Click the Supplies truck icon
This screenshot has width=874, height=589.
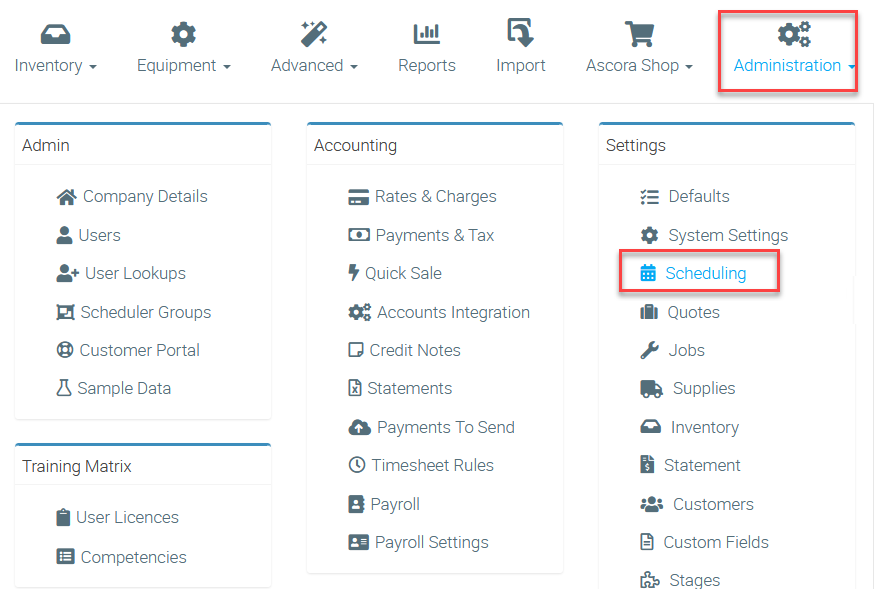pyautogui.click(x=651, y=388)
